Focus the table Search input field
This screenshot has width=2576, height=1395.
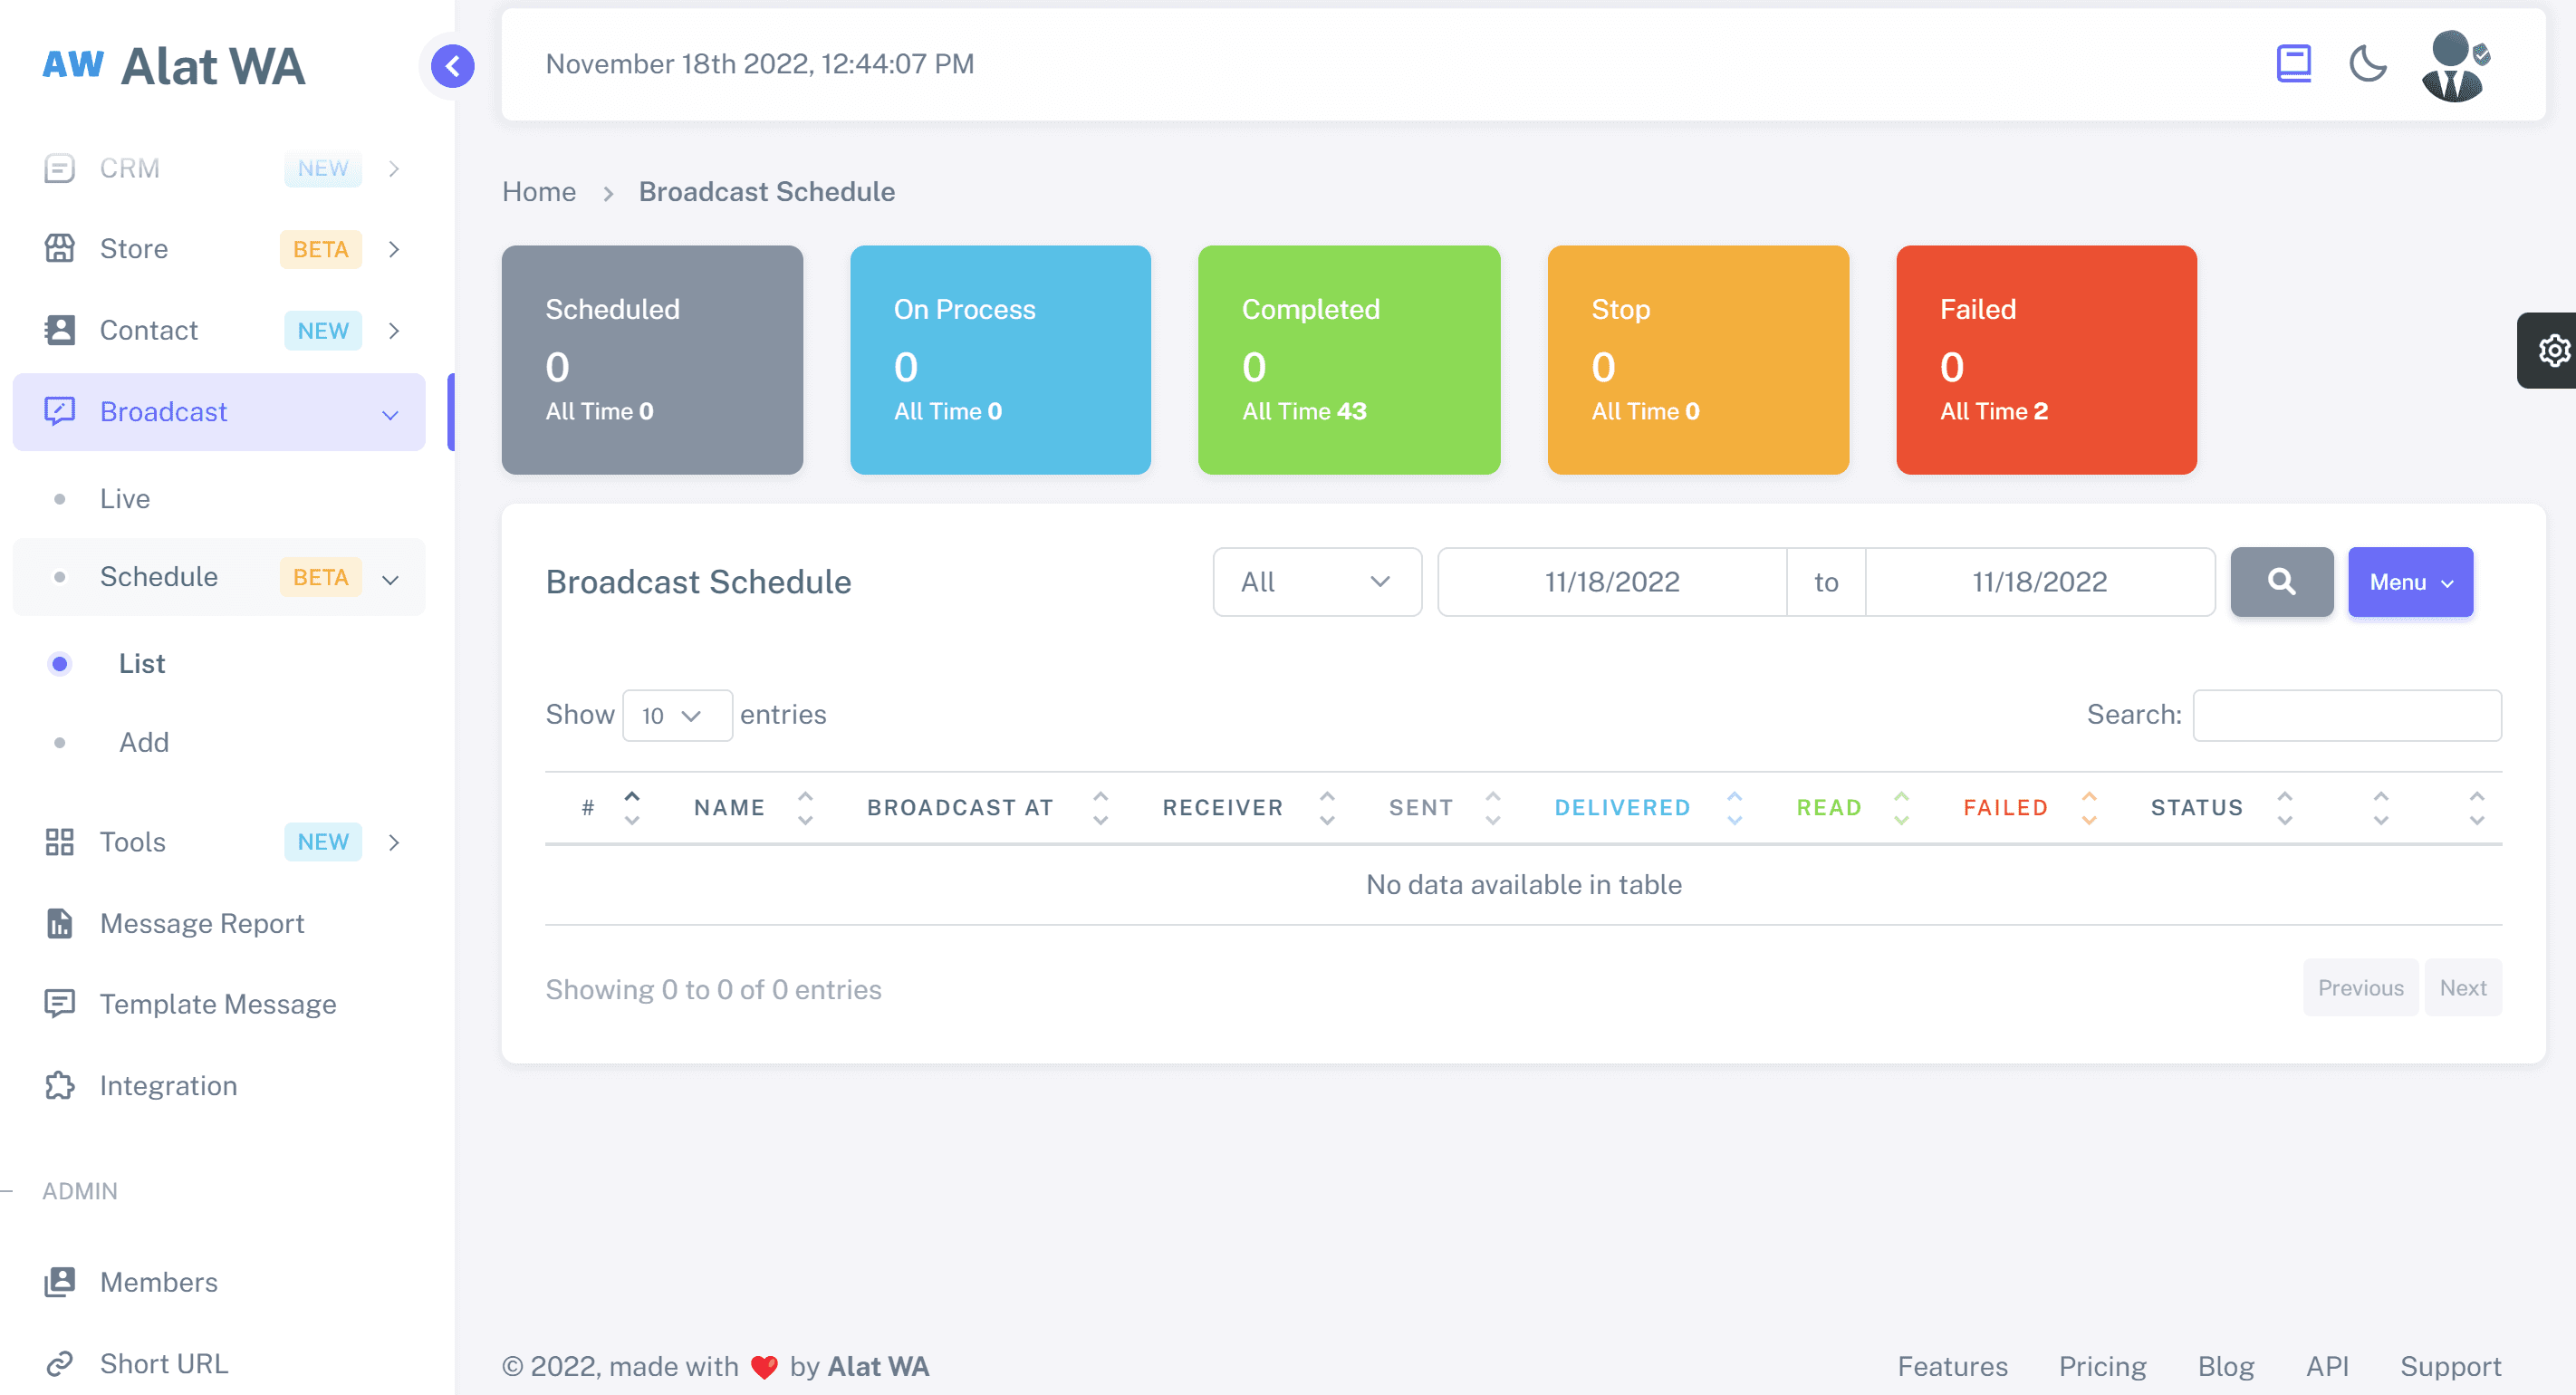point(2347,715)
